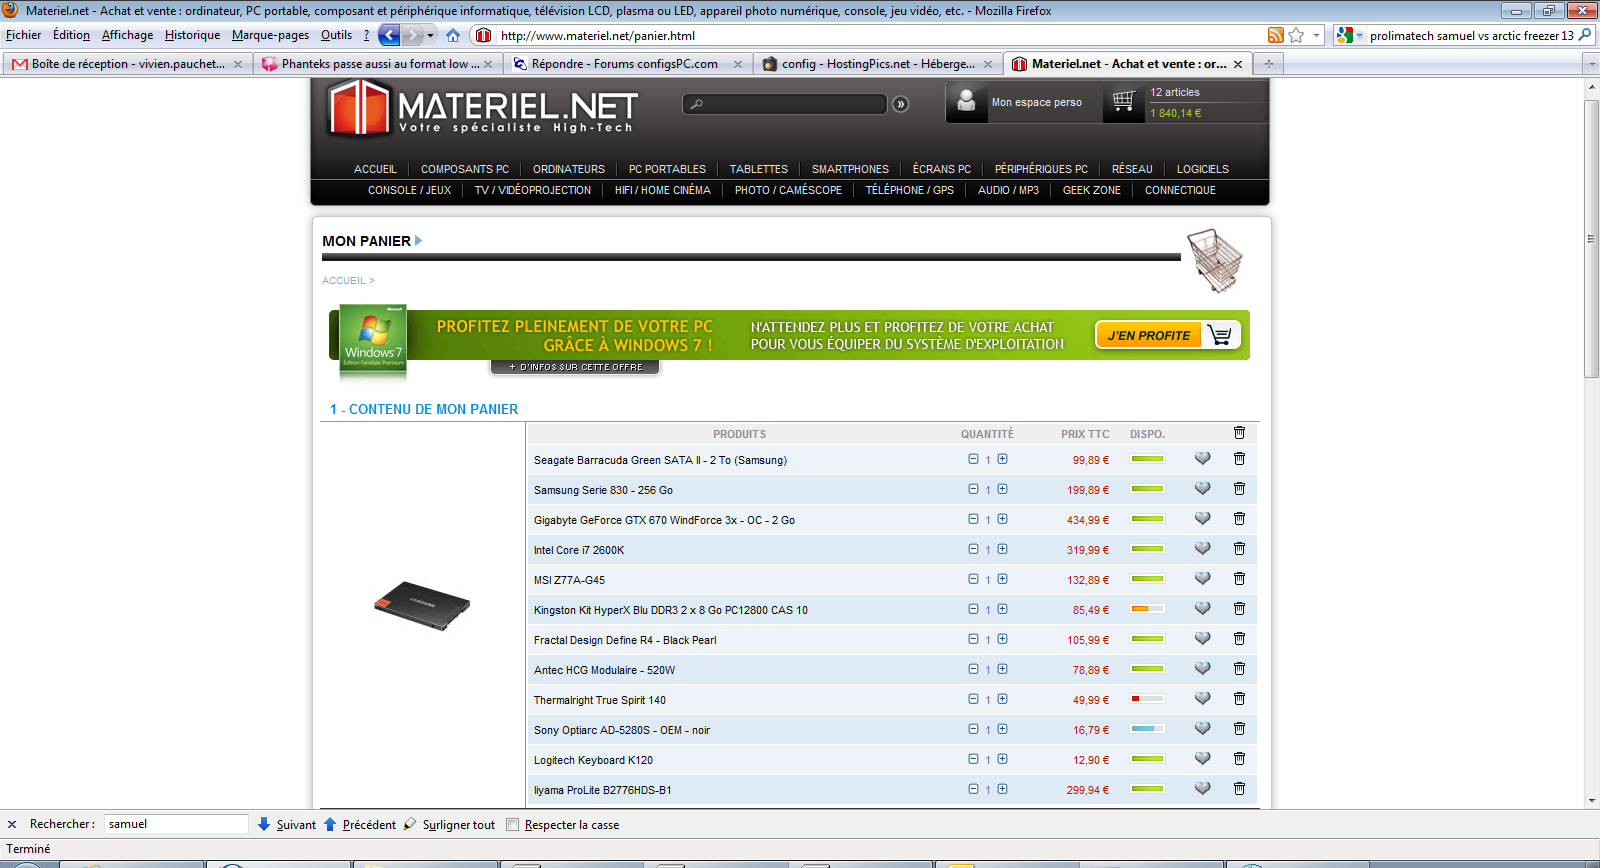
Task: Delete Samsung Serie 830 from the cart
Action: [x=1239, y=489]
